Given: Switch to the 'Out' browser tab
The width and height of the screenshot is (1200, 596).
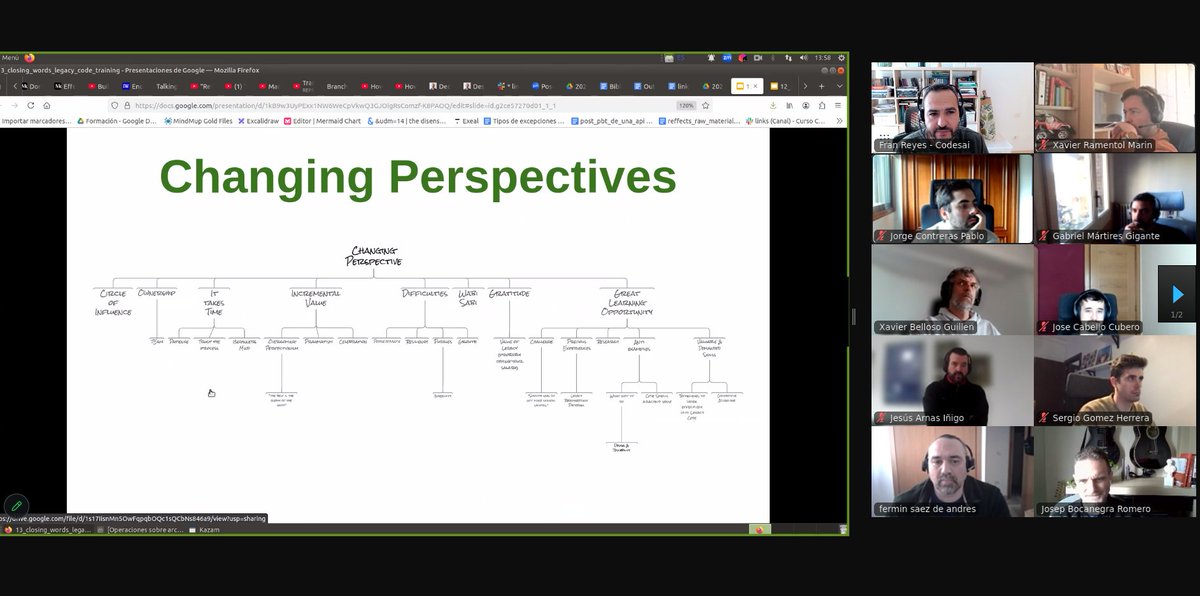Looking at the screenshot, I should click(643, 86).
